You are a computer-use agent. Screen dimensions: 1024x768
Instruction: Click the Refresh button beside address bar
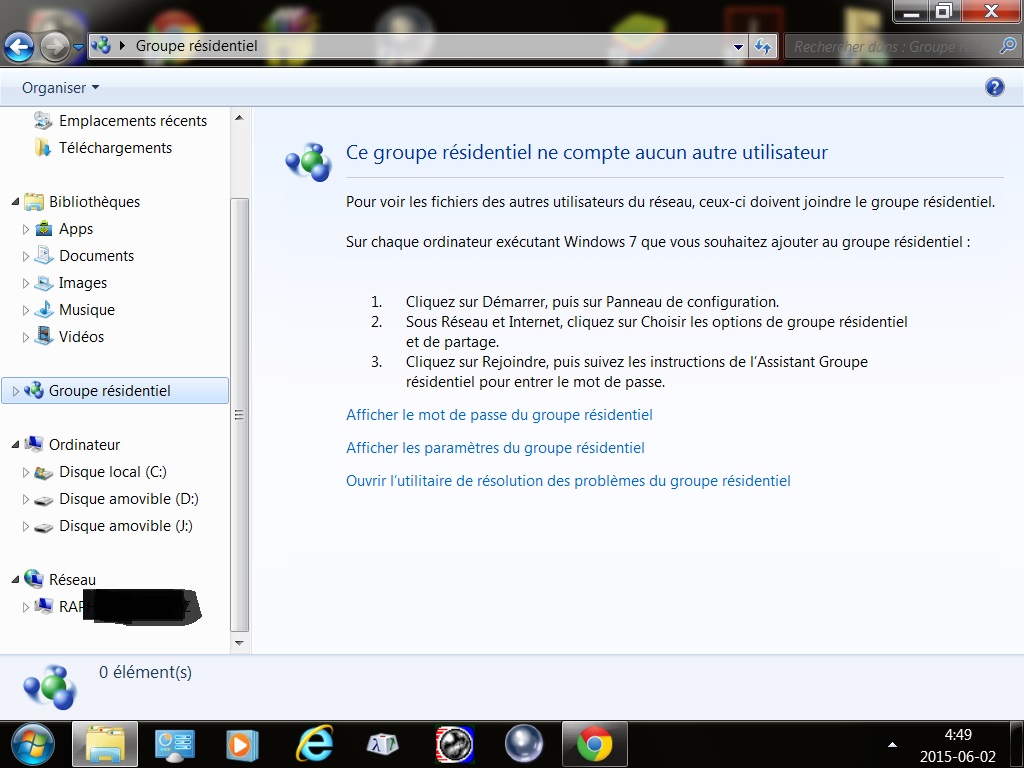pyautogui.click(x=763, y=46)
